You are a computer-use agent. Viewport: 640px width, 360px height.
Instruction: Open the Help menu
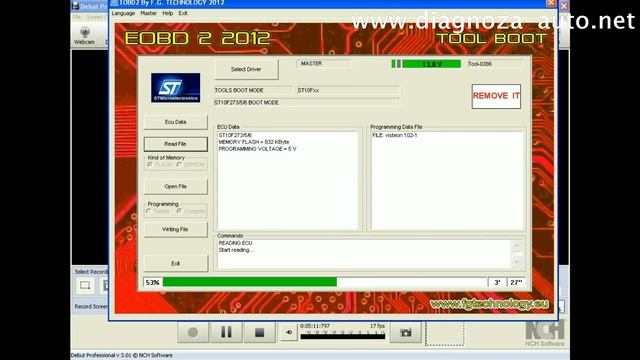click(x=168, y=13)
